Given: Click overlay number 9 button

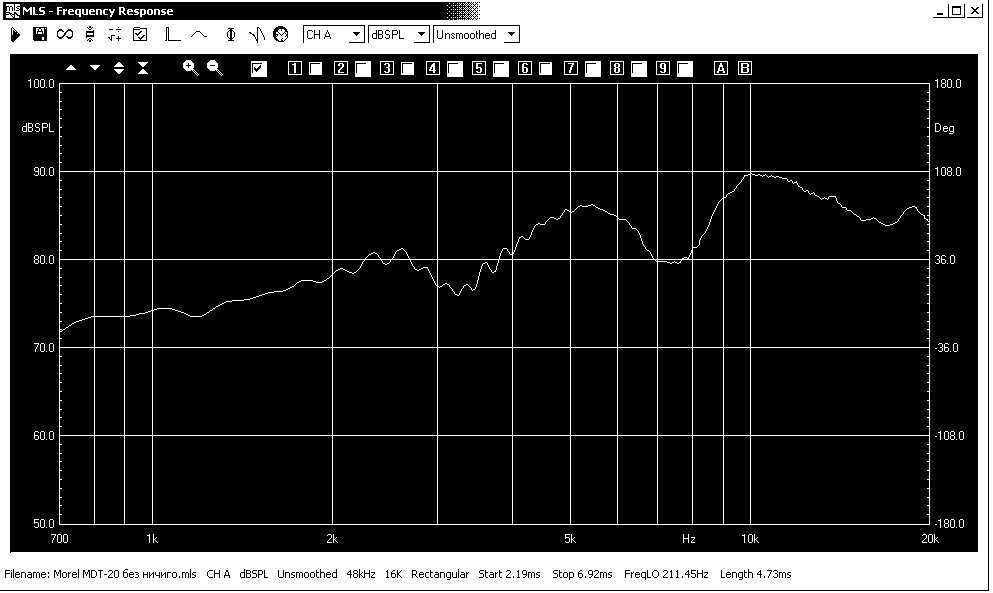Looking at the screenshot, I should (662, 68).
